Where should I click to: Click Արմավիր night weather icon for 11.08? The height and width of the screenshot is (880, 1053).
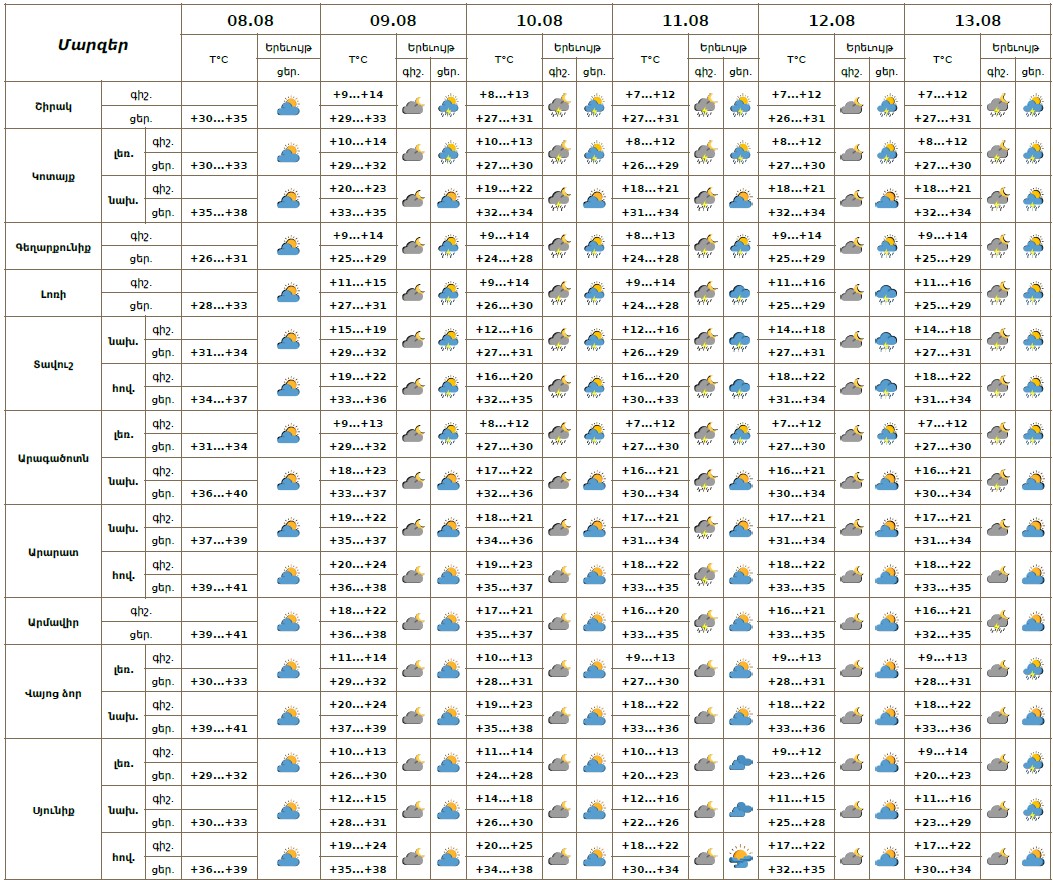coord(705,622)
